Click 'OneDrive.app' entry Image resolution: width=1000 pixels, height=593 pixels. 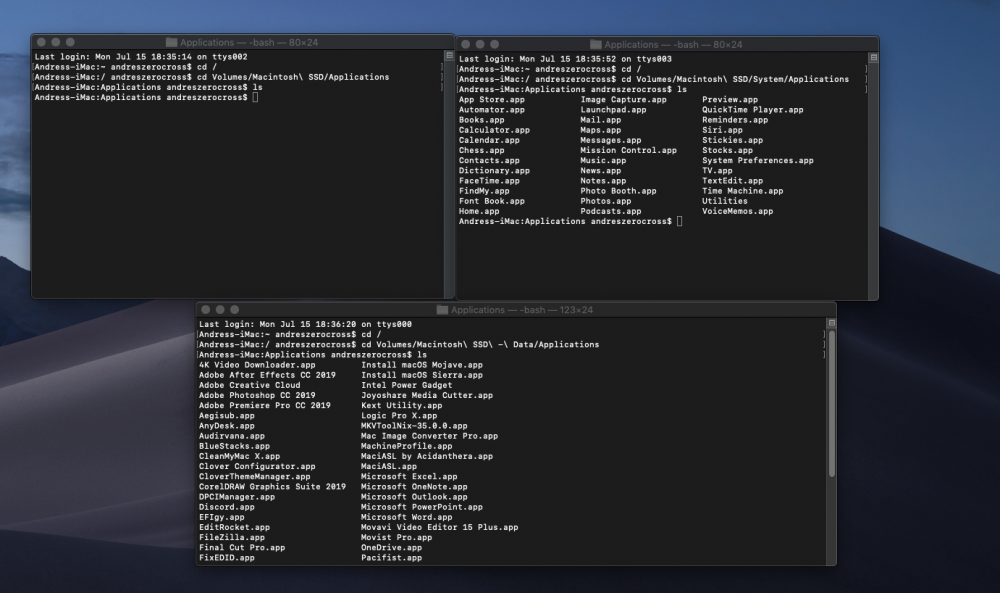(x=391, y=548)
